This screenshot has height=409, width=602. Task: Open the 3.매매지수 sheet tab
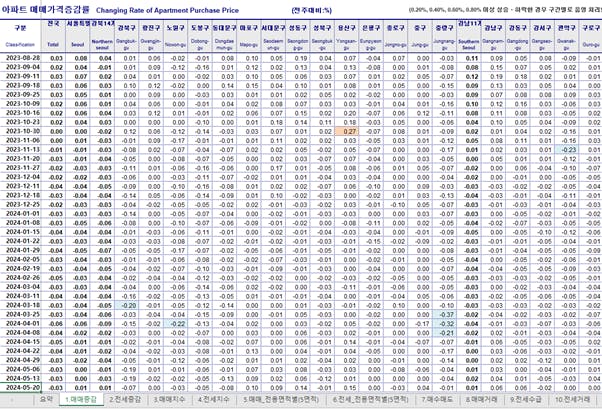[x=169, y=399]
